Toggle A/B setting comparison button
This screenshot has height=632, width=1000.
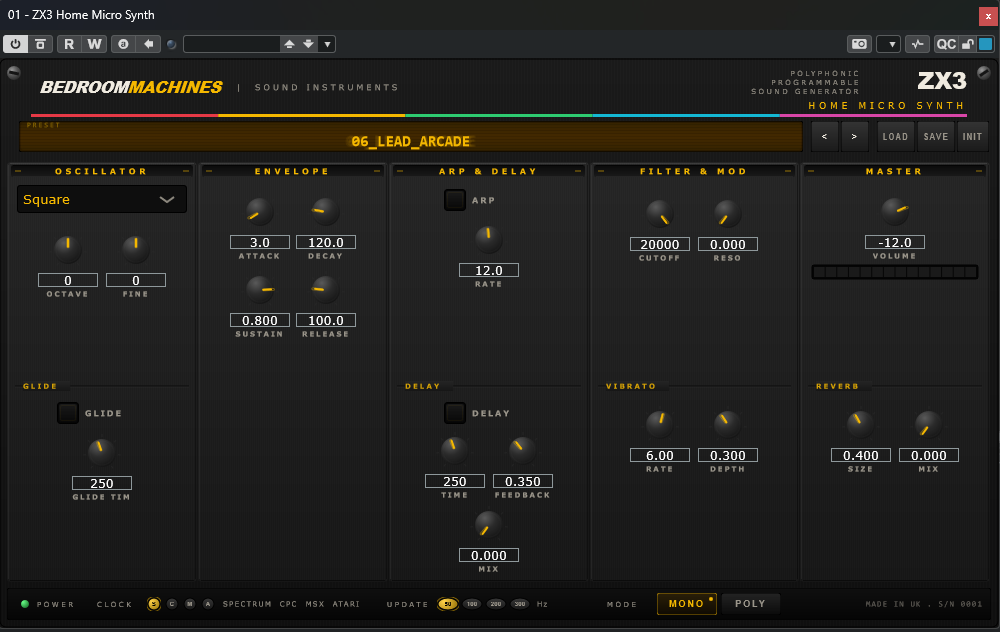[x=123, y=44]
